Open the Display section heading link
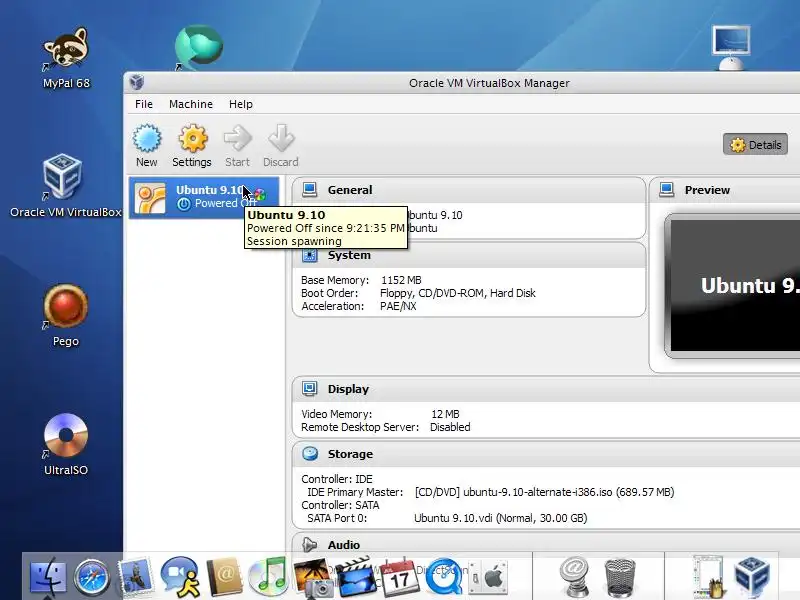Image resolution: width=800 pixels, height=600 pixels. pyautogui.click(x=348, y=389)
